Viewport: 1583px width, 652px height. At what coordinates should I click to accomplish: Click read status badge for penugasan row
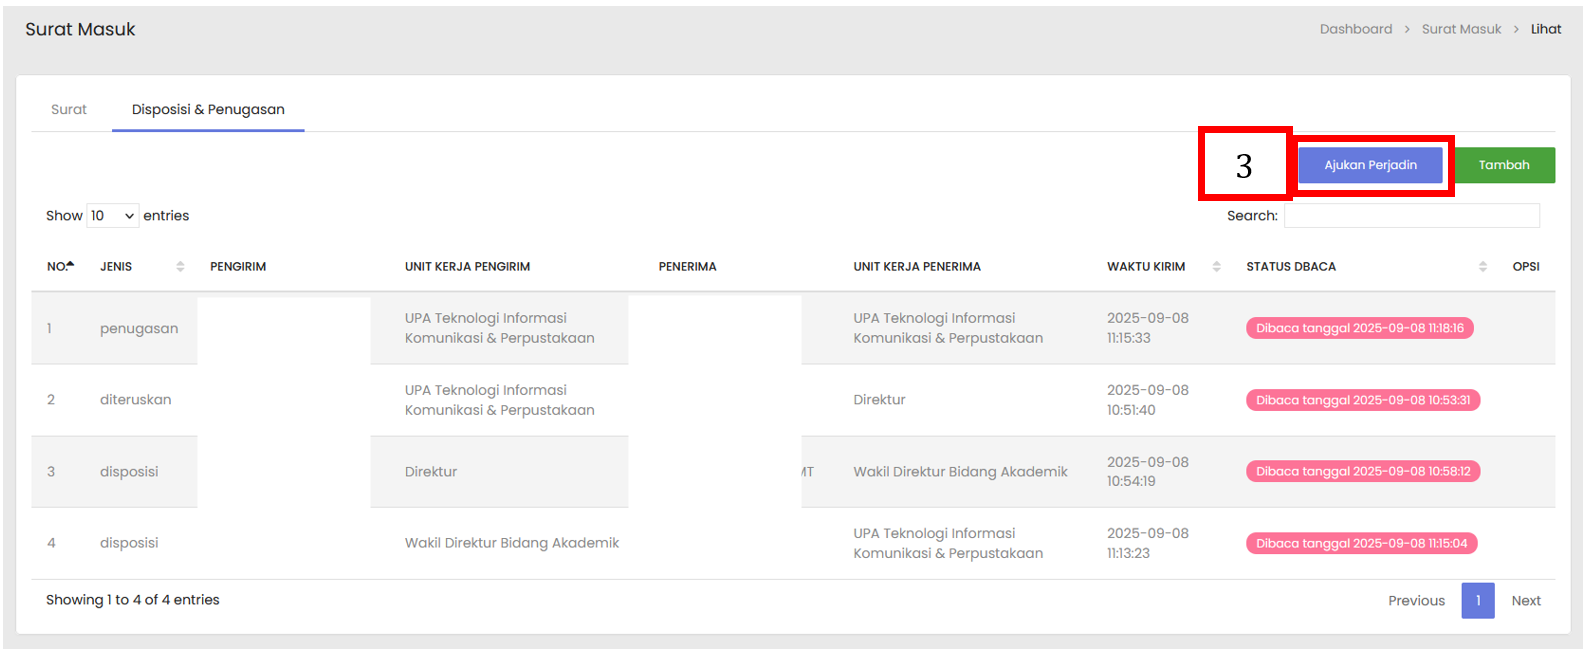[x=1359, y=328]
